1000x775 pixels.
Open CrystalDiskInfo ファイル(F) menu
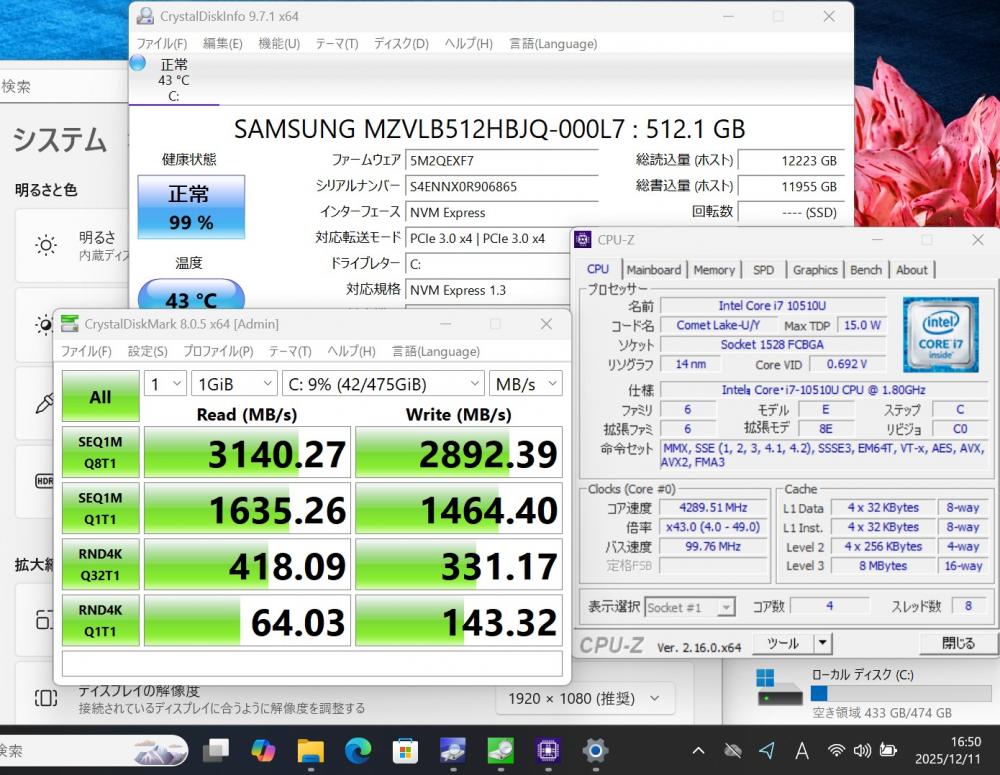(x=162, y=43)
